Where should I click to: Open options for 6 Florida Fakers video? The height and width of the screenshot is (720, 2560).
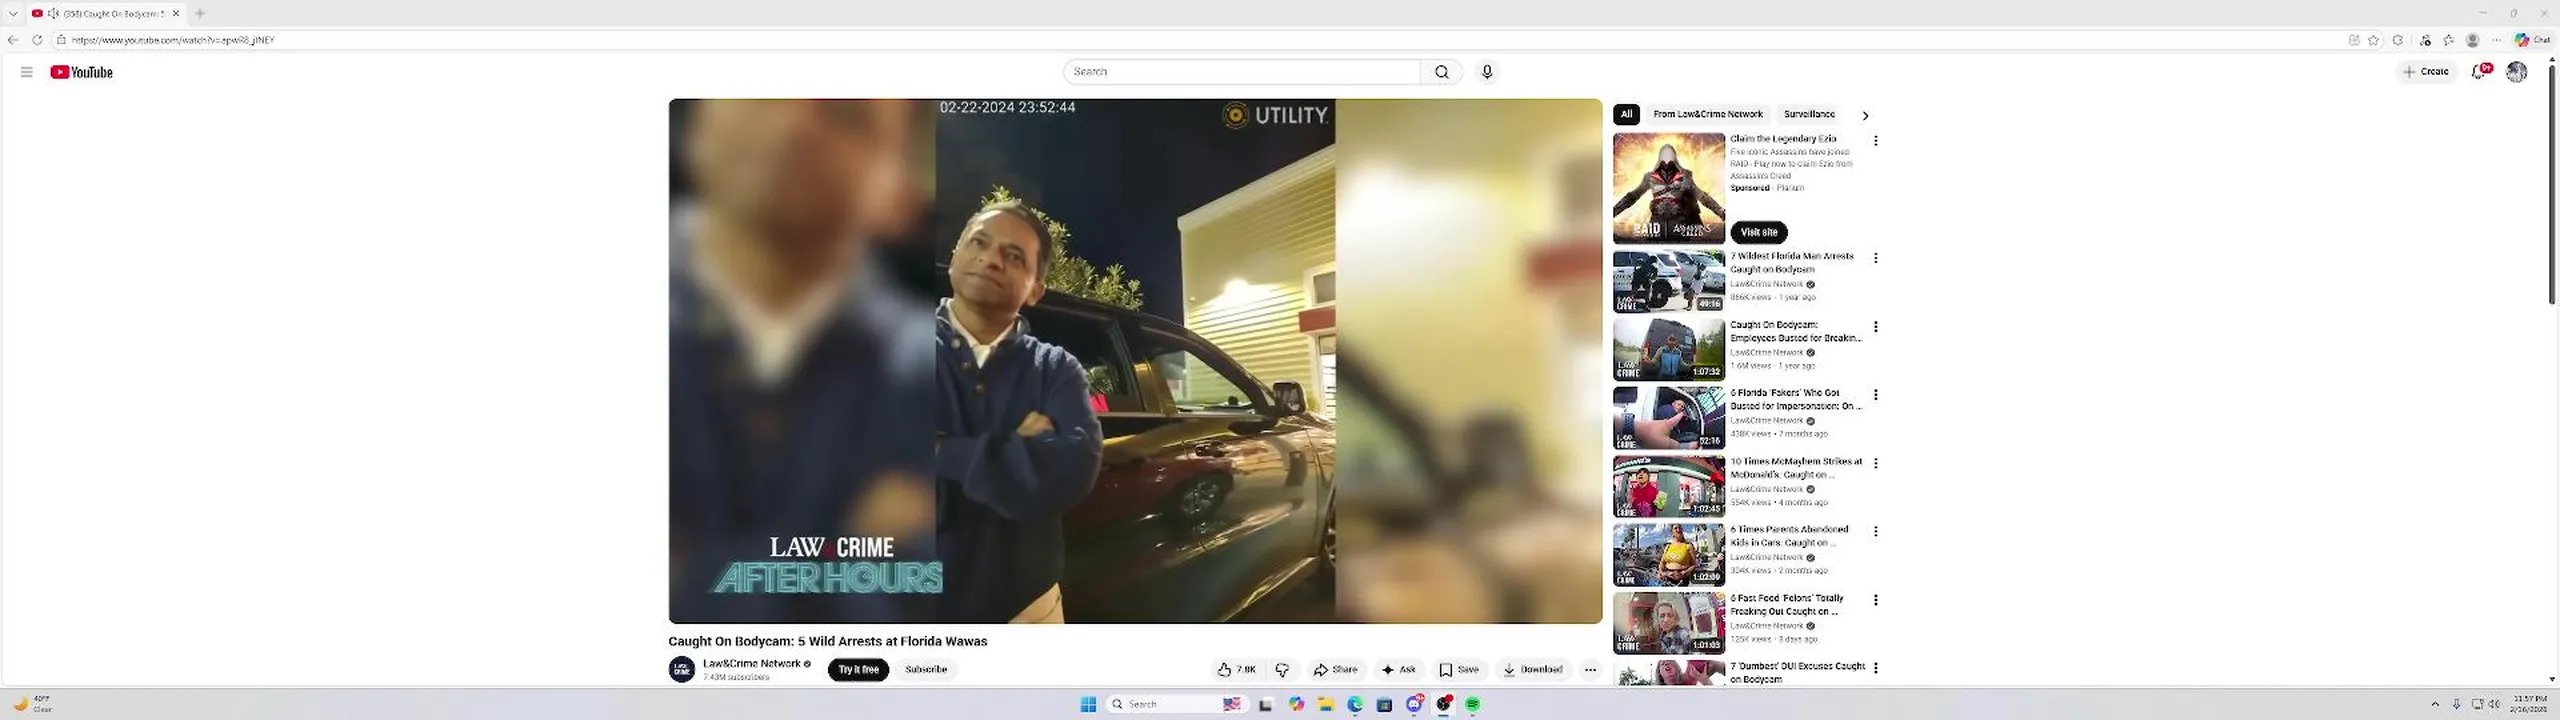pos(1876,395)
